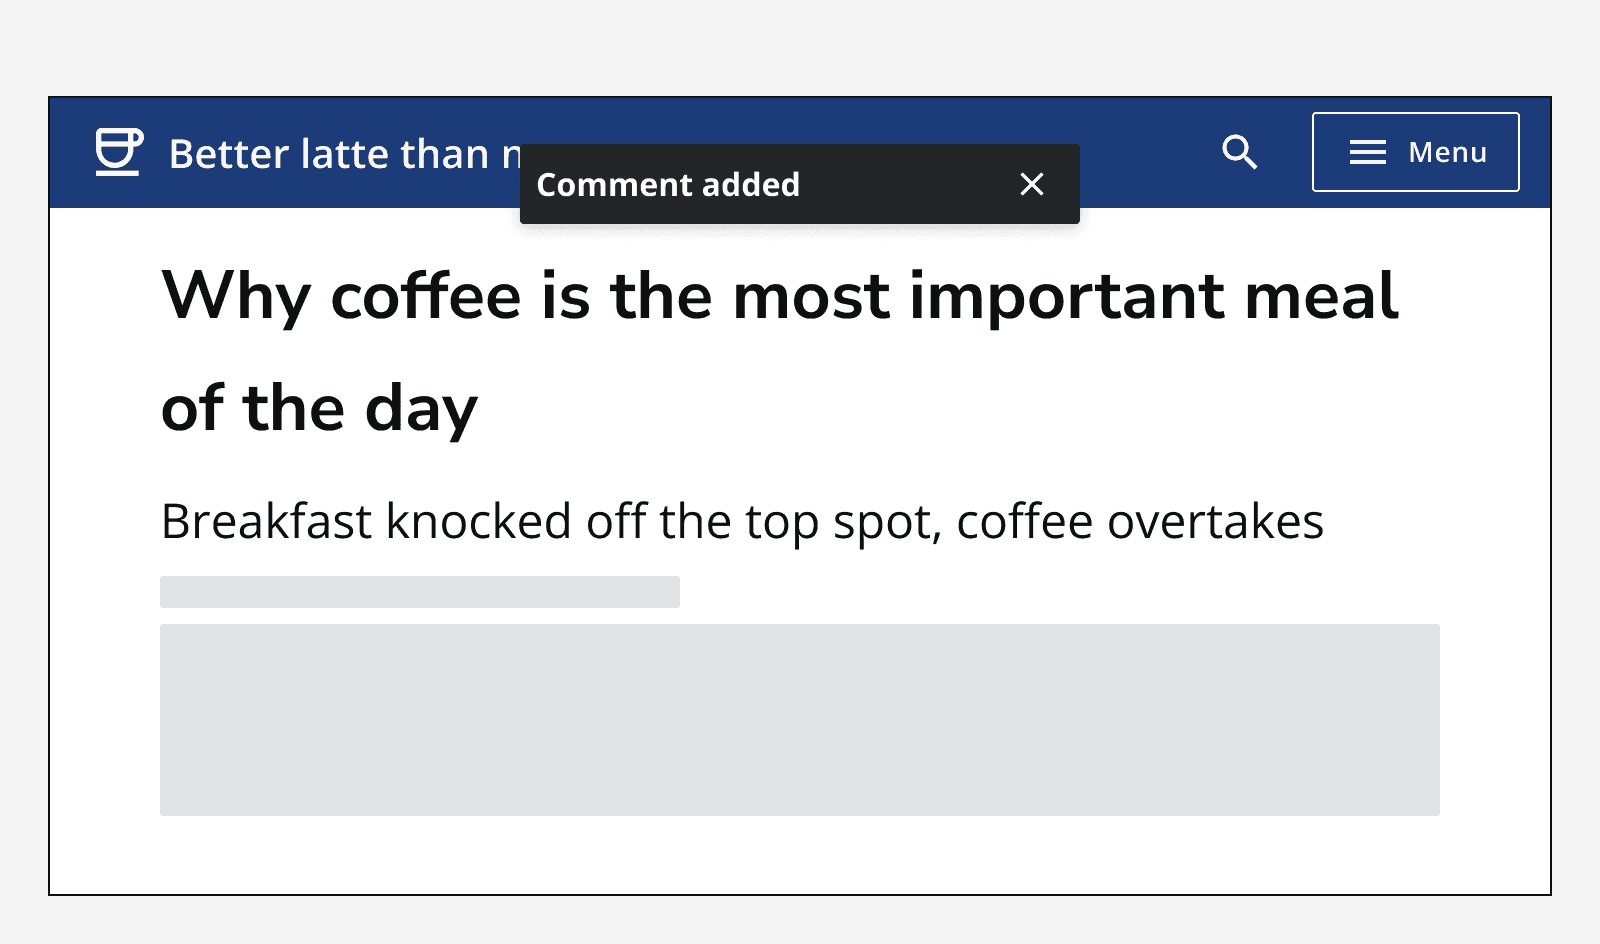Image resolution: width=1600 pixels, height=944 pixels.
Task: Click the hamburger icon inside the Menu button
Action: (1366, 152)
